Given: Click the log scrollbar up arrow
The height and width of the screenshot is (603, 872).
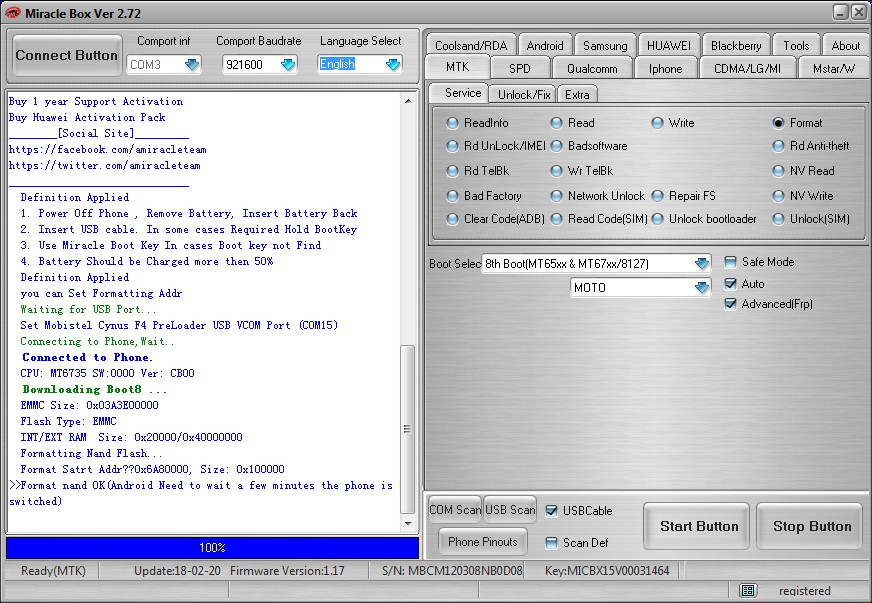Looking at the screenshot, I should tap(408, 101).
